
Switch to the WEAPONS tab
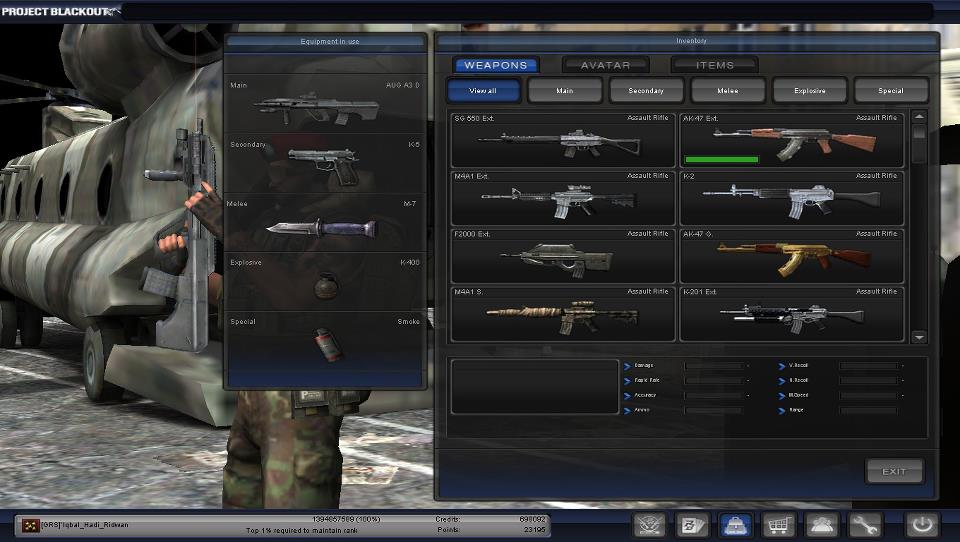coord(496,65)
